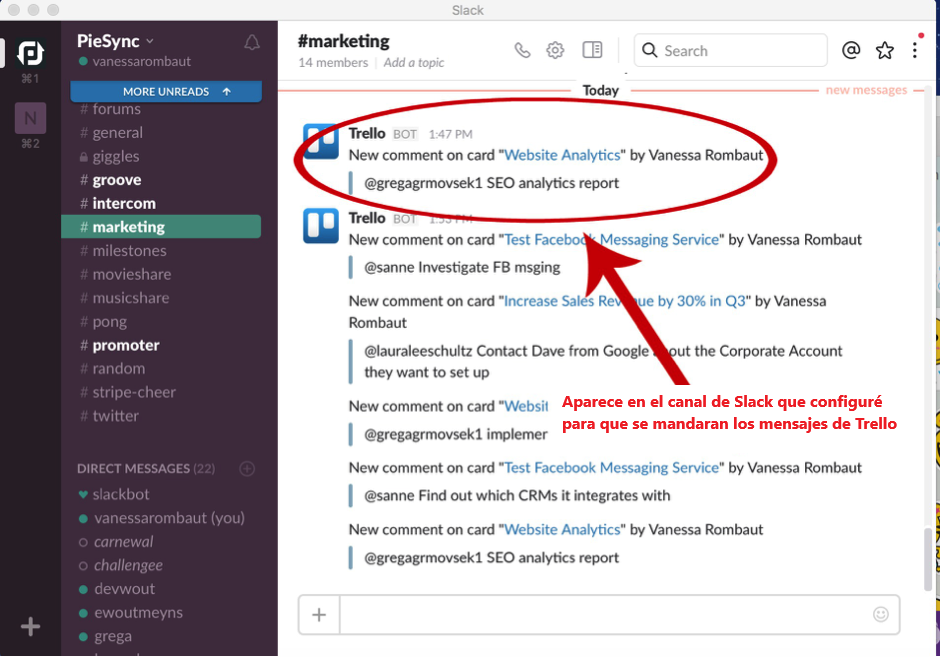Open starred items star icon
The image size is (941, 657).
coord(885,50)
